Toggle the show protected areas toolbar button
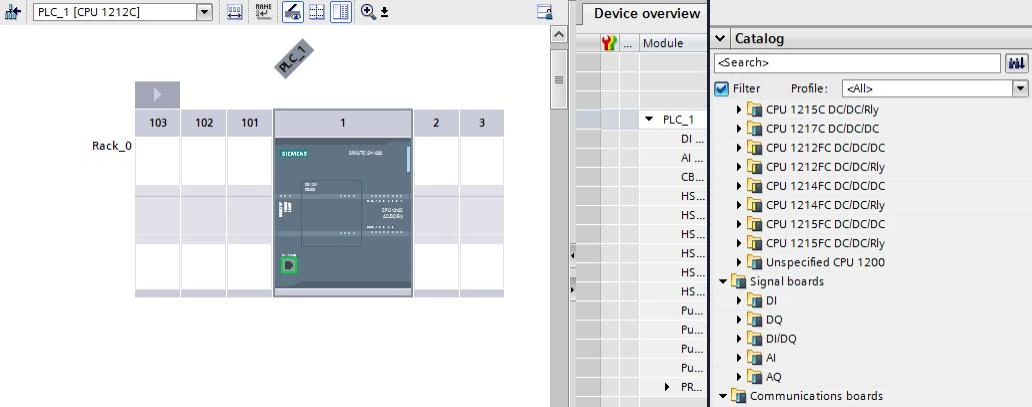The image size is (1032, 407). (x=292, y=12)
